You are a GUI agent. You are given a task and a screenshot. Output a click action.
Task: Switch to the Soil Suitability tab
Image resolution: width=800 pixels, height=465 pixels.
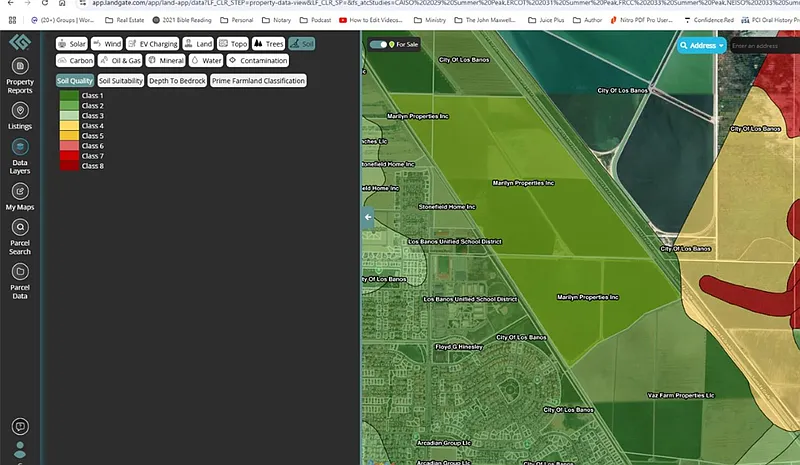[121, 80]
